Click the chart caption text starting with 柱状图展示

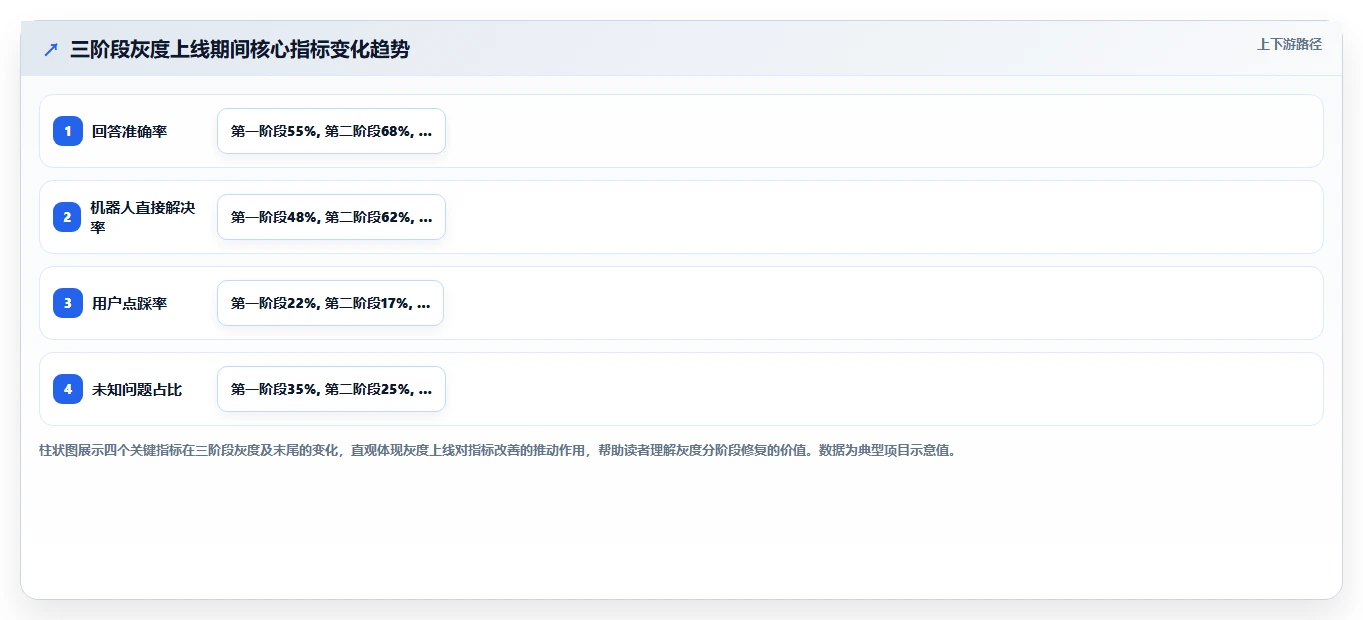pos(497,450)
